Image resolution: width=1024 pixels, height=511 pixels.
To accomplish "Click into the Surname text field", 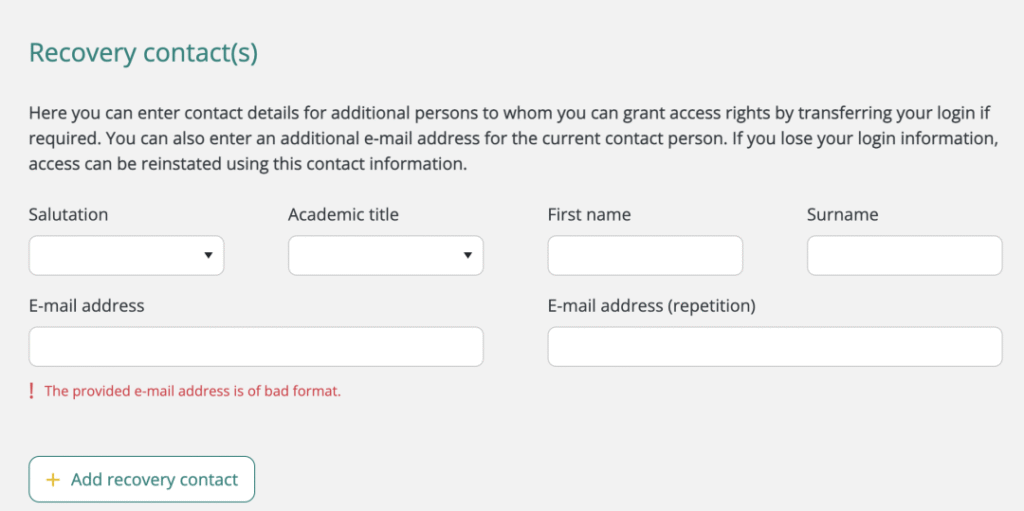I will pyautogui.click(x=904, y=256).
